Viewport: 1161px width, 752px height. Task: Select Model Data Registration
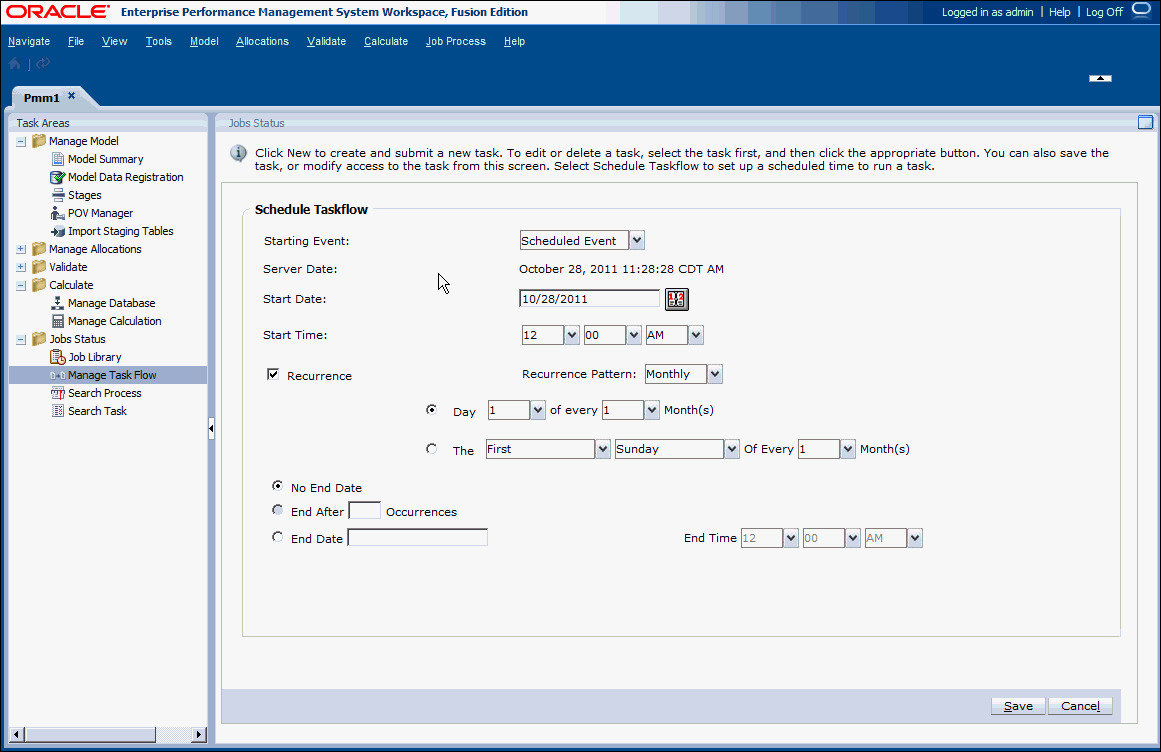click(124, 176)
